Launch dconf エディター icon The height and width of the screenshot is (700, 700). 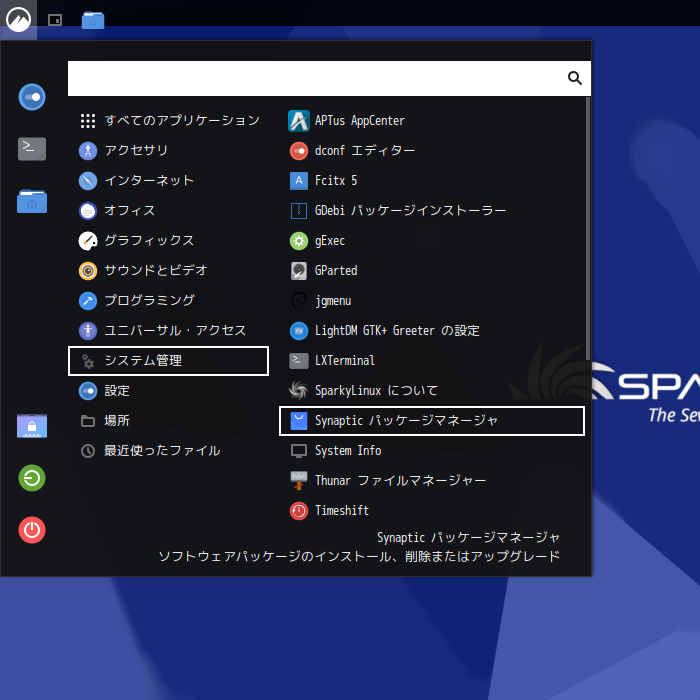[299, 151]
